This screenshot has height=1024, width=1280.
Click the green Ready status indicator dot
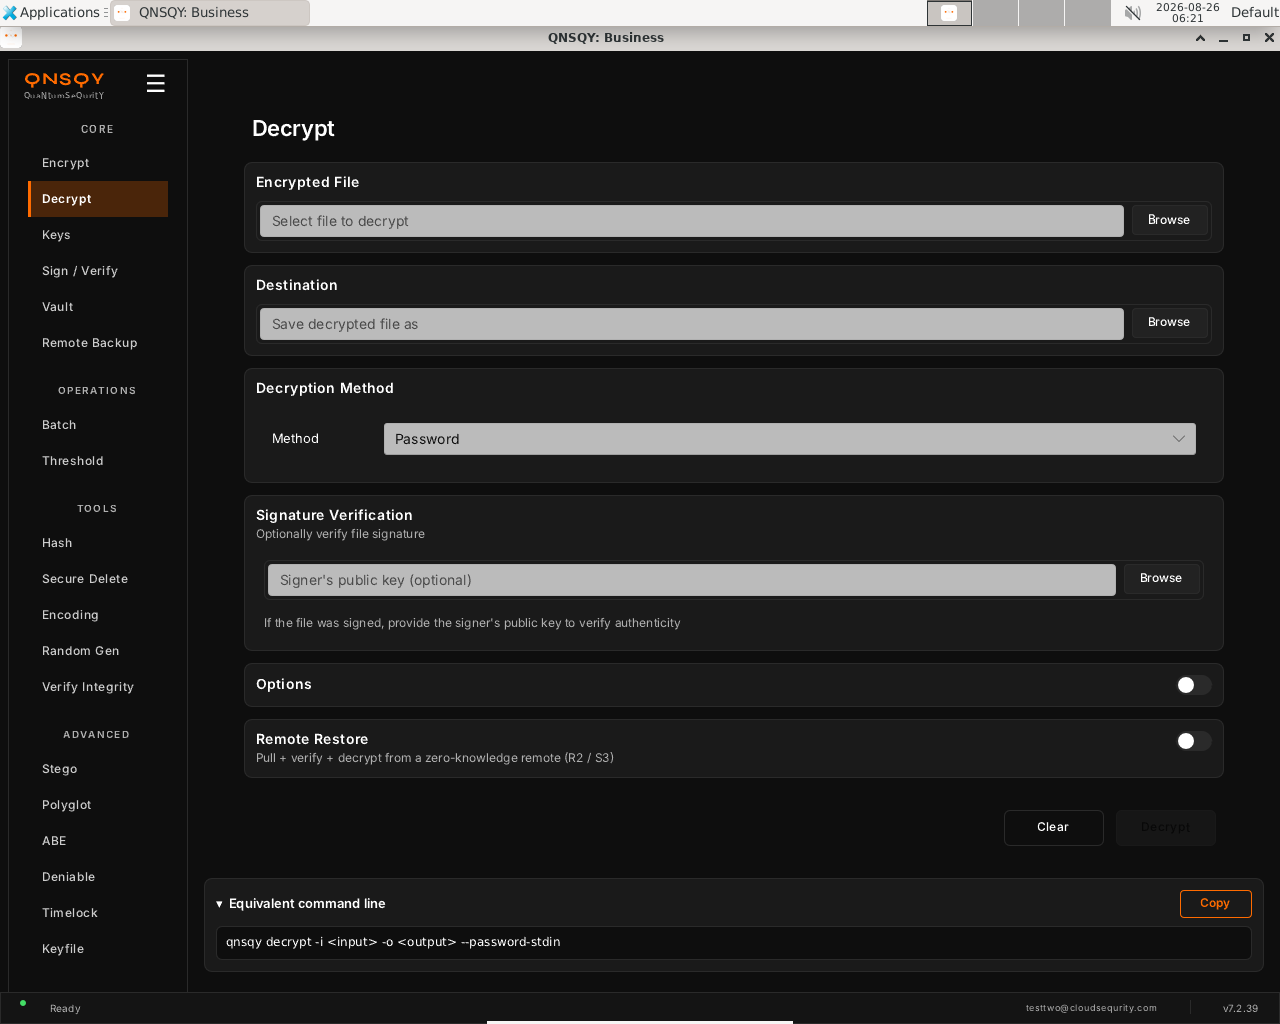pyautogui.click(x=23, y=1003)
